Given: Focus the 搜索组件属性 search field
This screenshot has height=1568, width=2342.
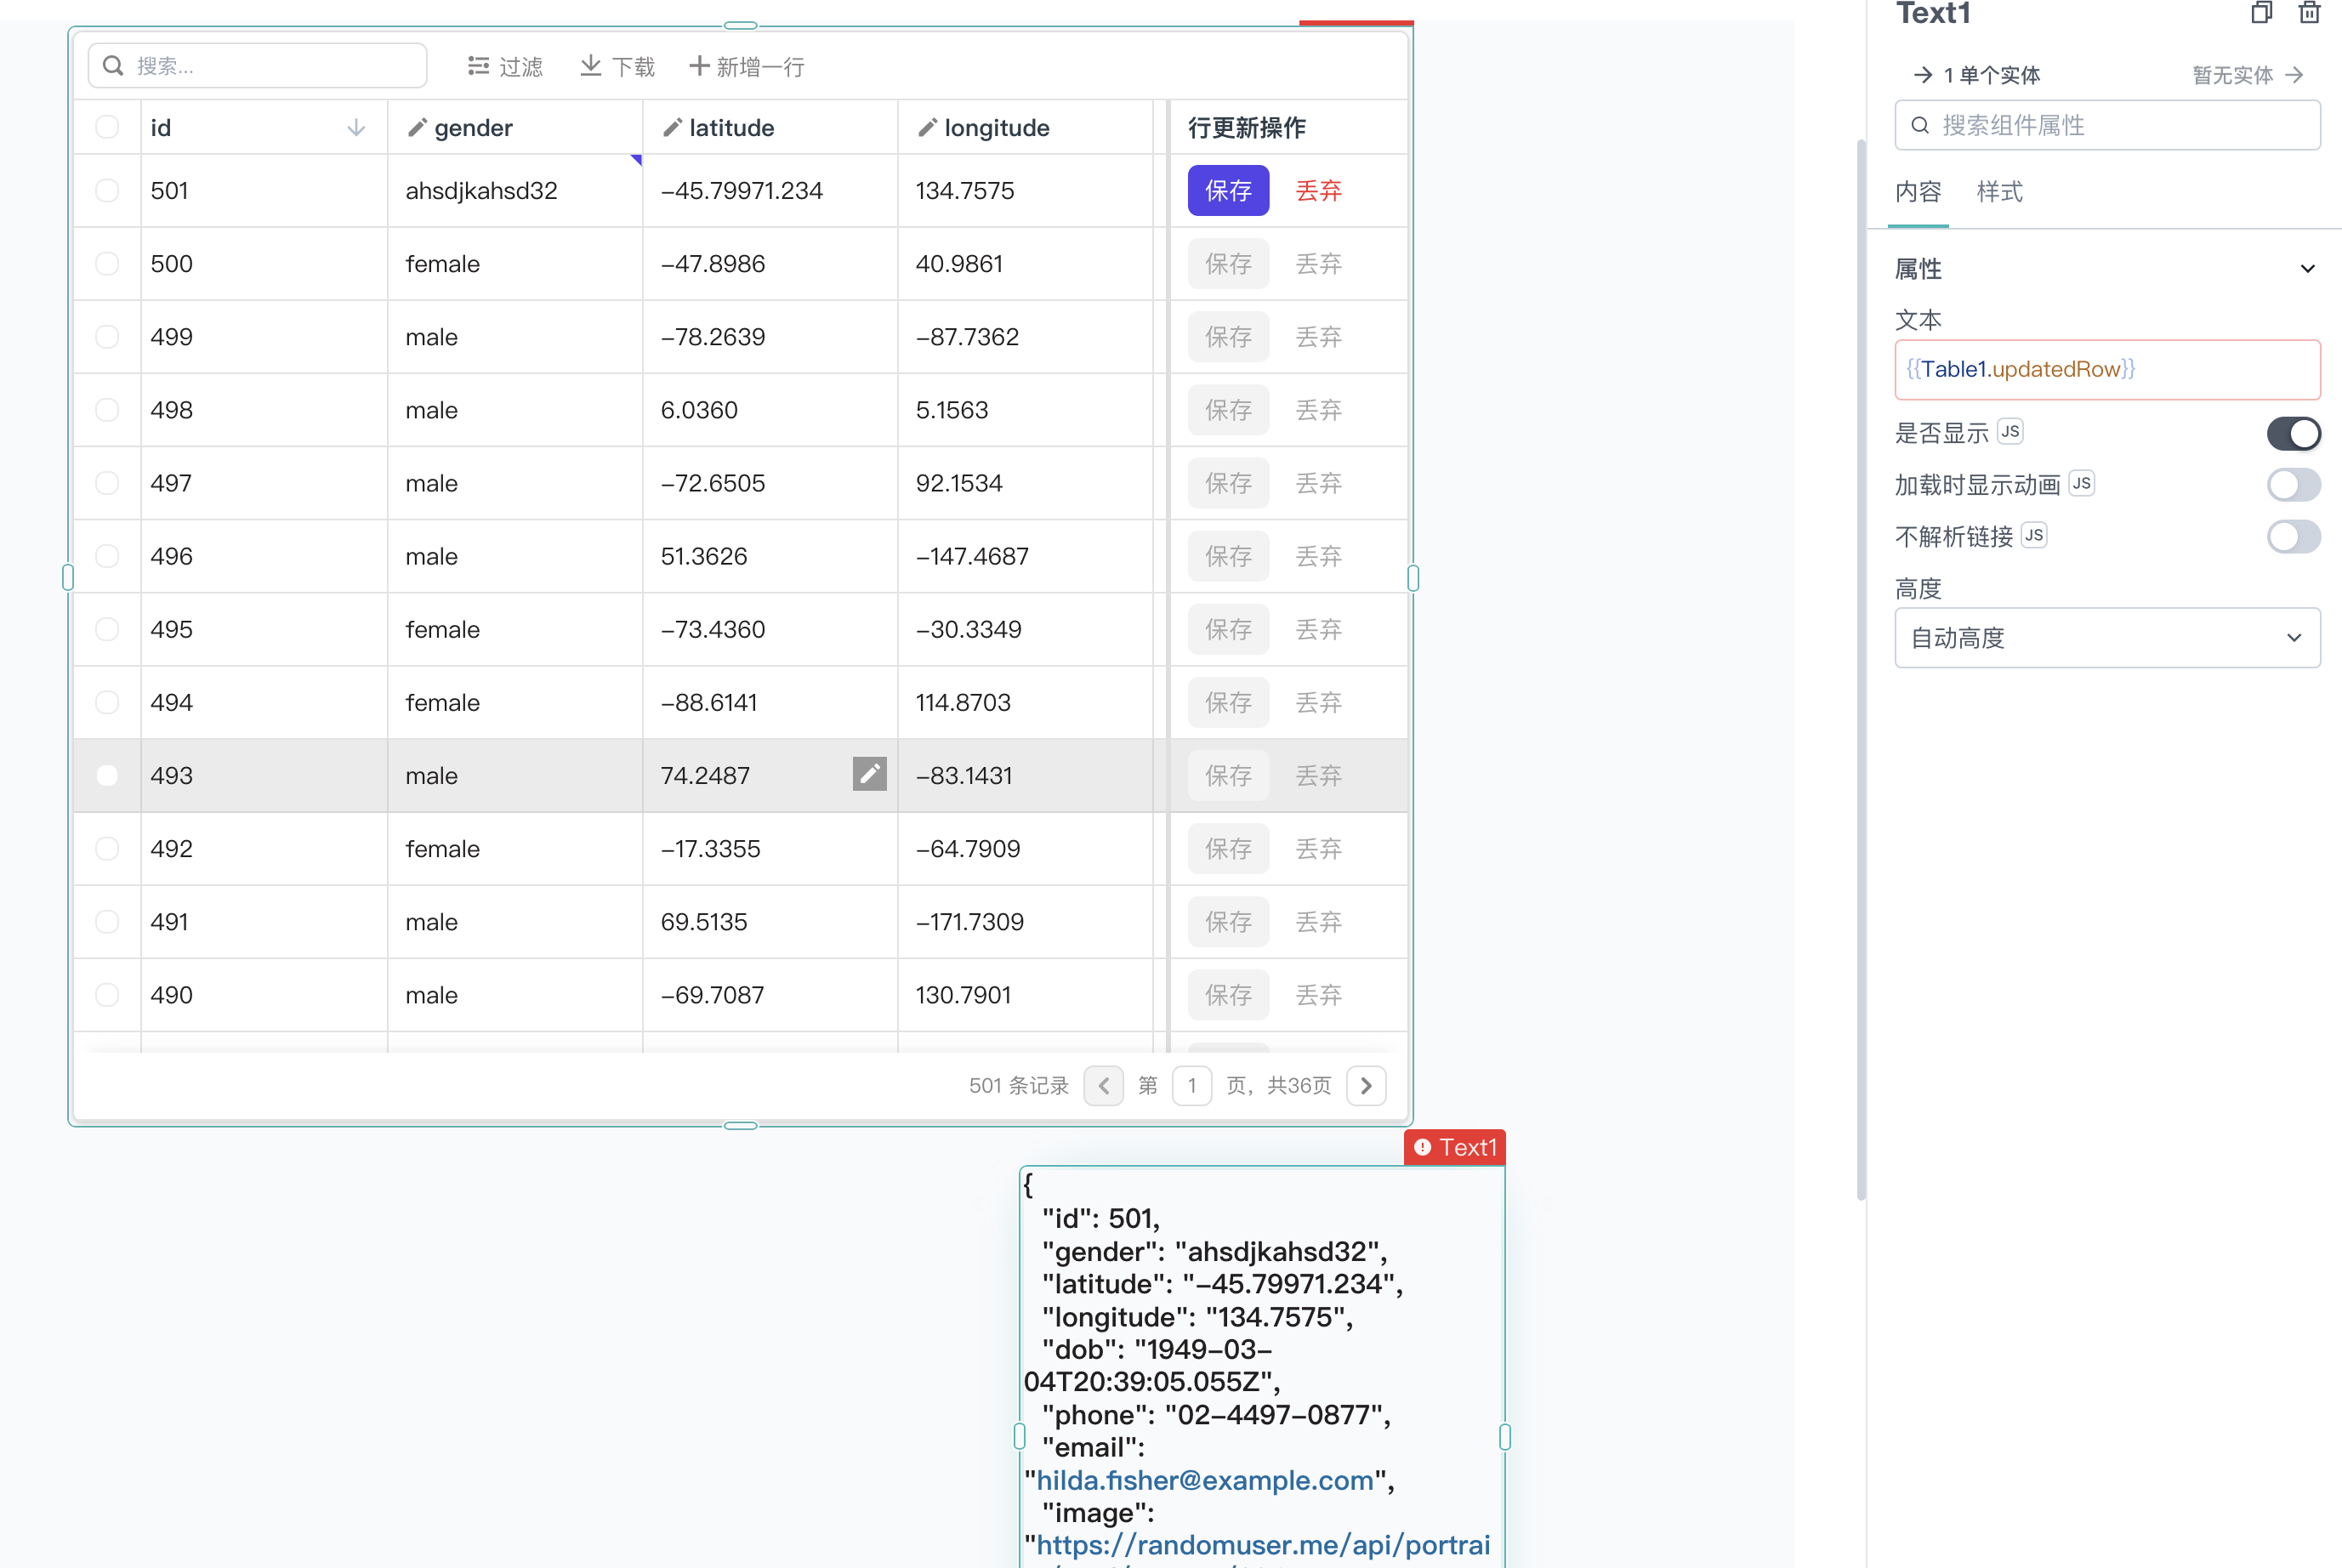Looking at the screenshot, I should [x=2107, y=125].
